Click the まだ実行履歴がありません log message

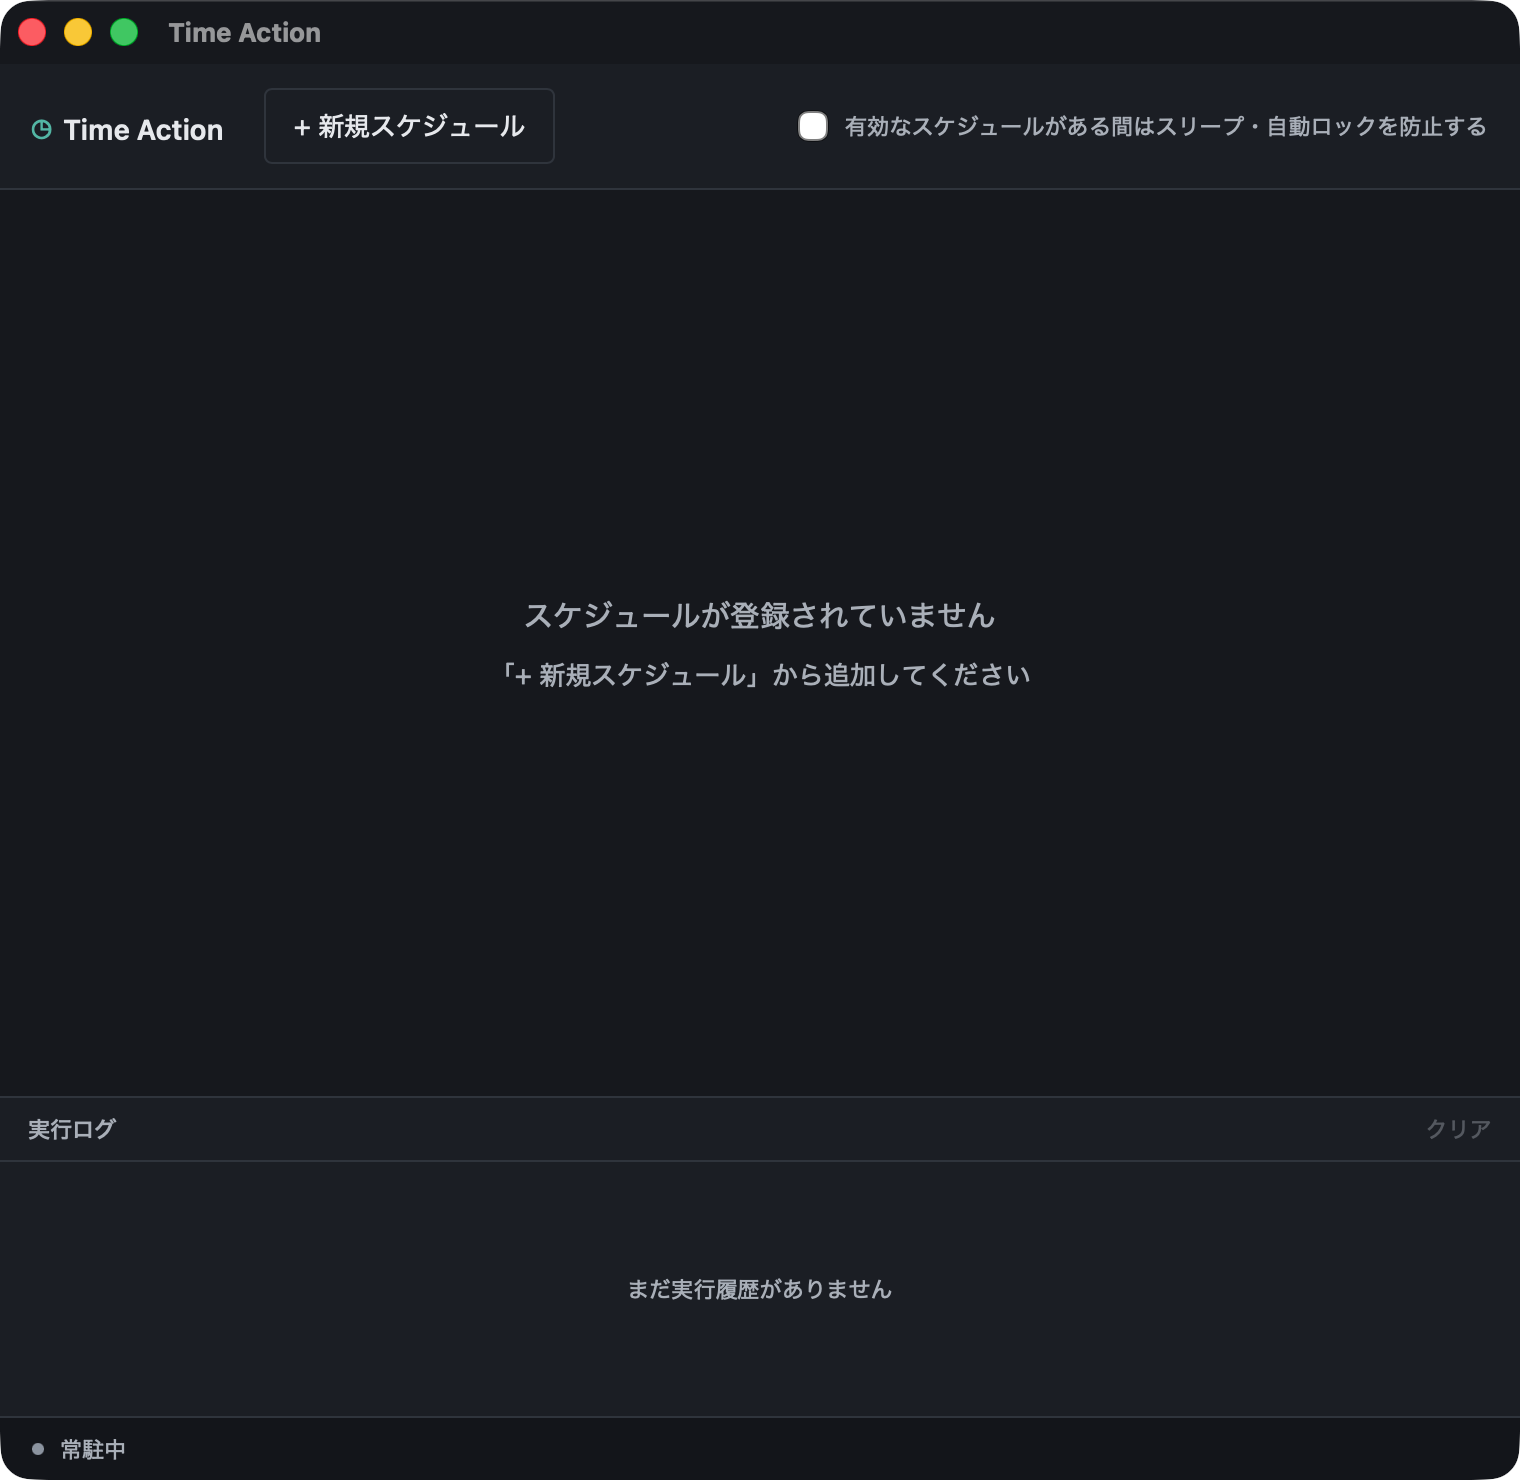pyautogui.click(x=760, y=1289)
